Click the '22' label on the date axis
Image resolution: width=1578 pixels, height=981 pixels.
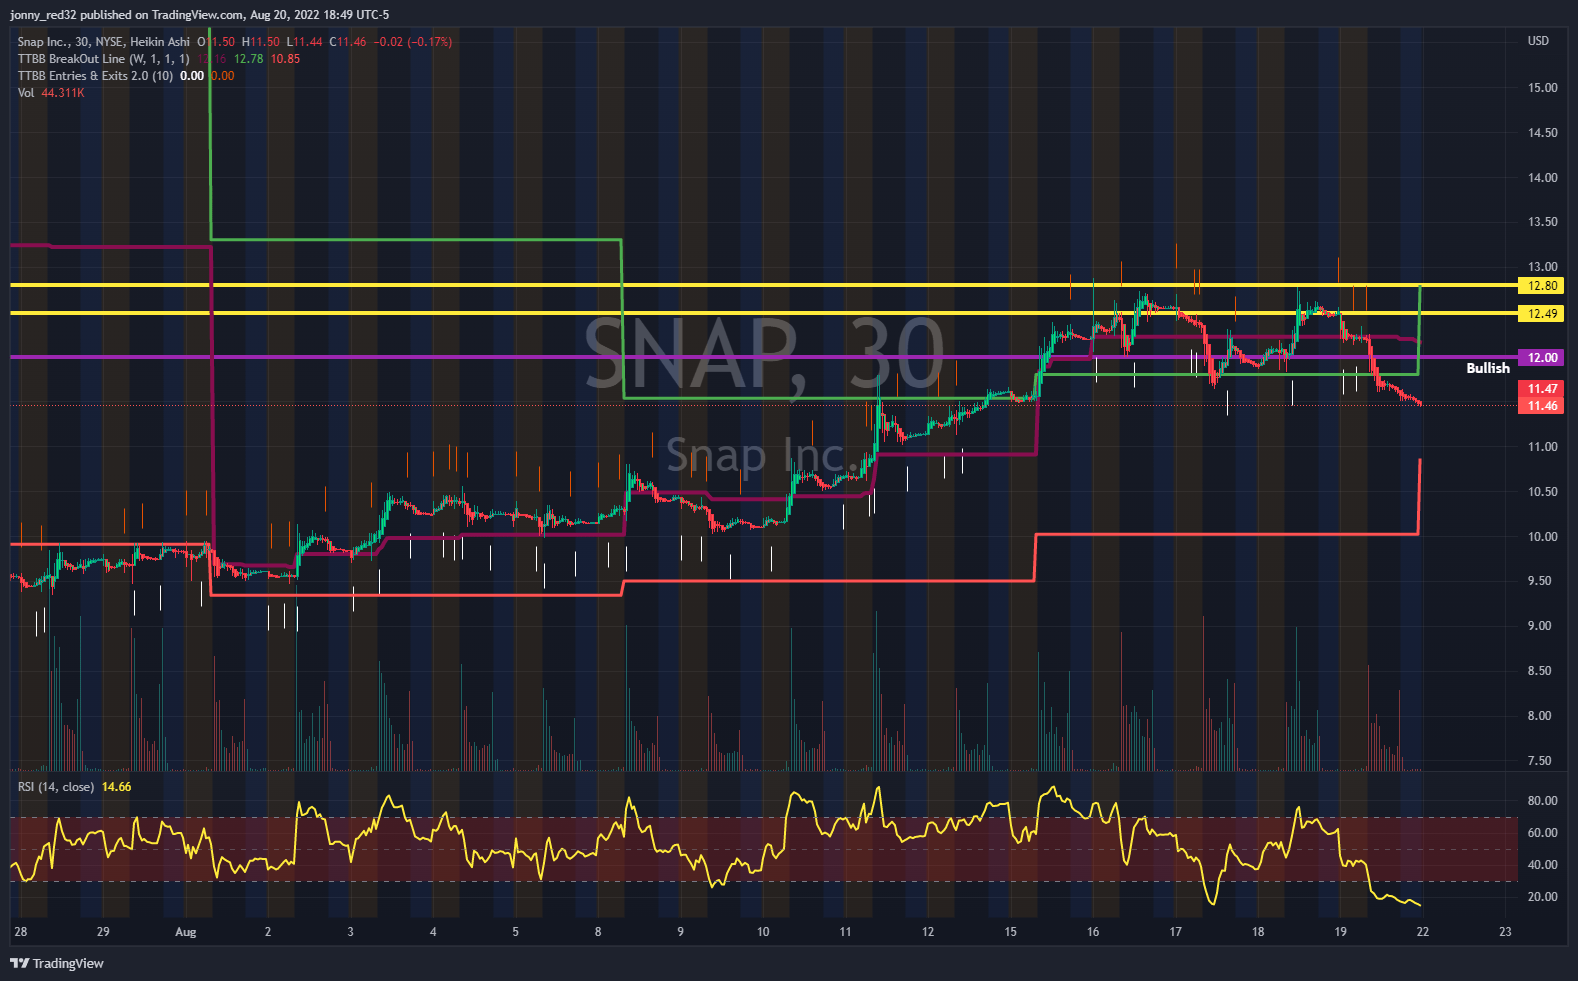(1423, 932)
